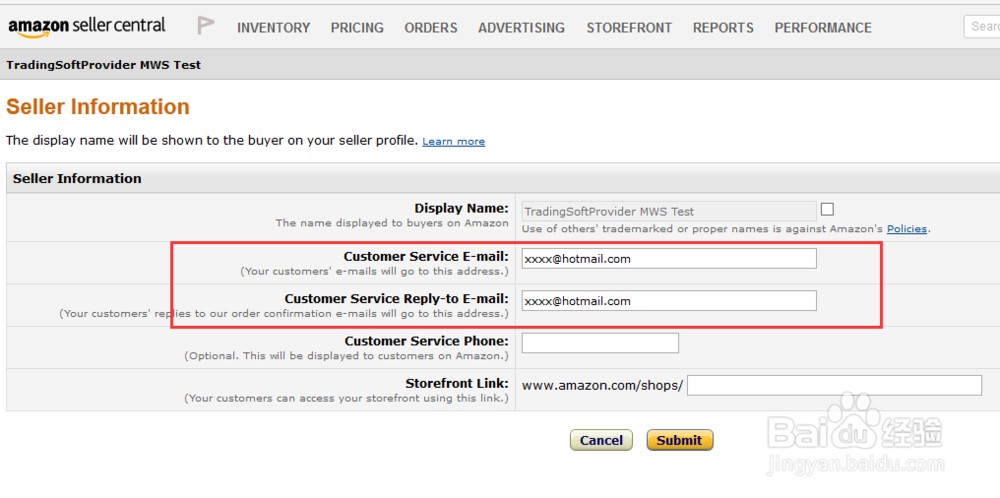Click the Amazon Seller Central logo
1000x498 pixels.
tap(86, 27)
